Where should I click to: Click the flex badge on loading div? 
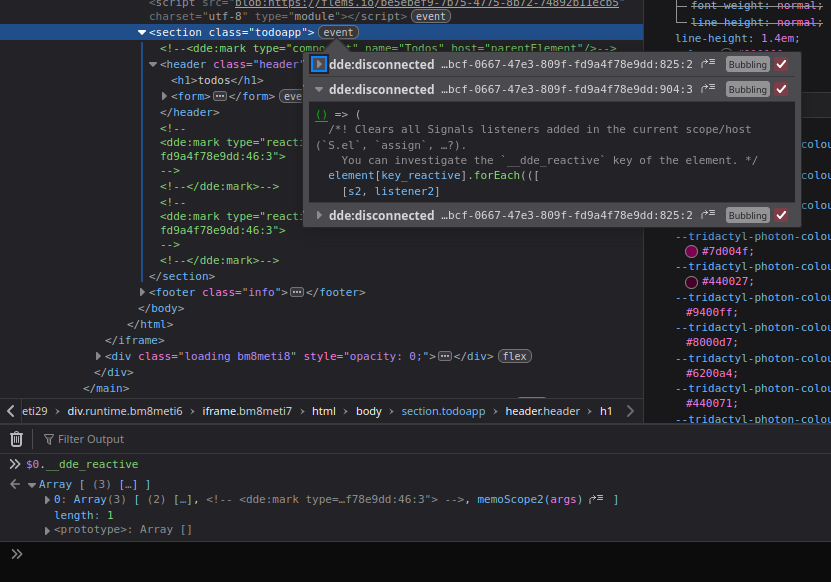tap(515, 356)
